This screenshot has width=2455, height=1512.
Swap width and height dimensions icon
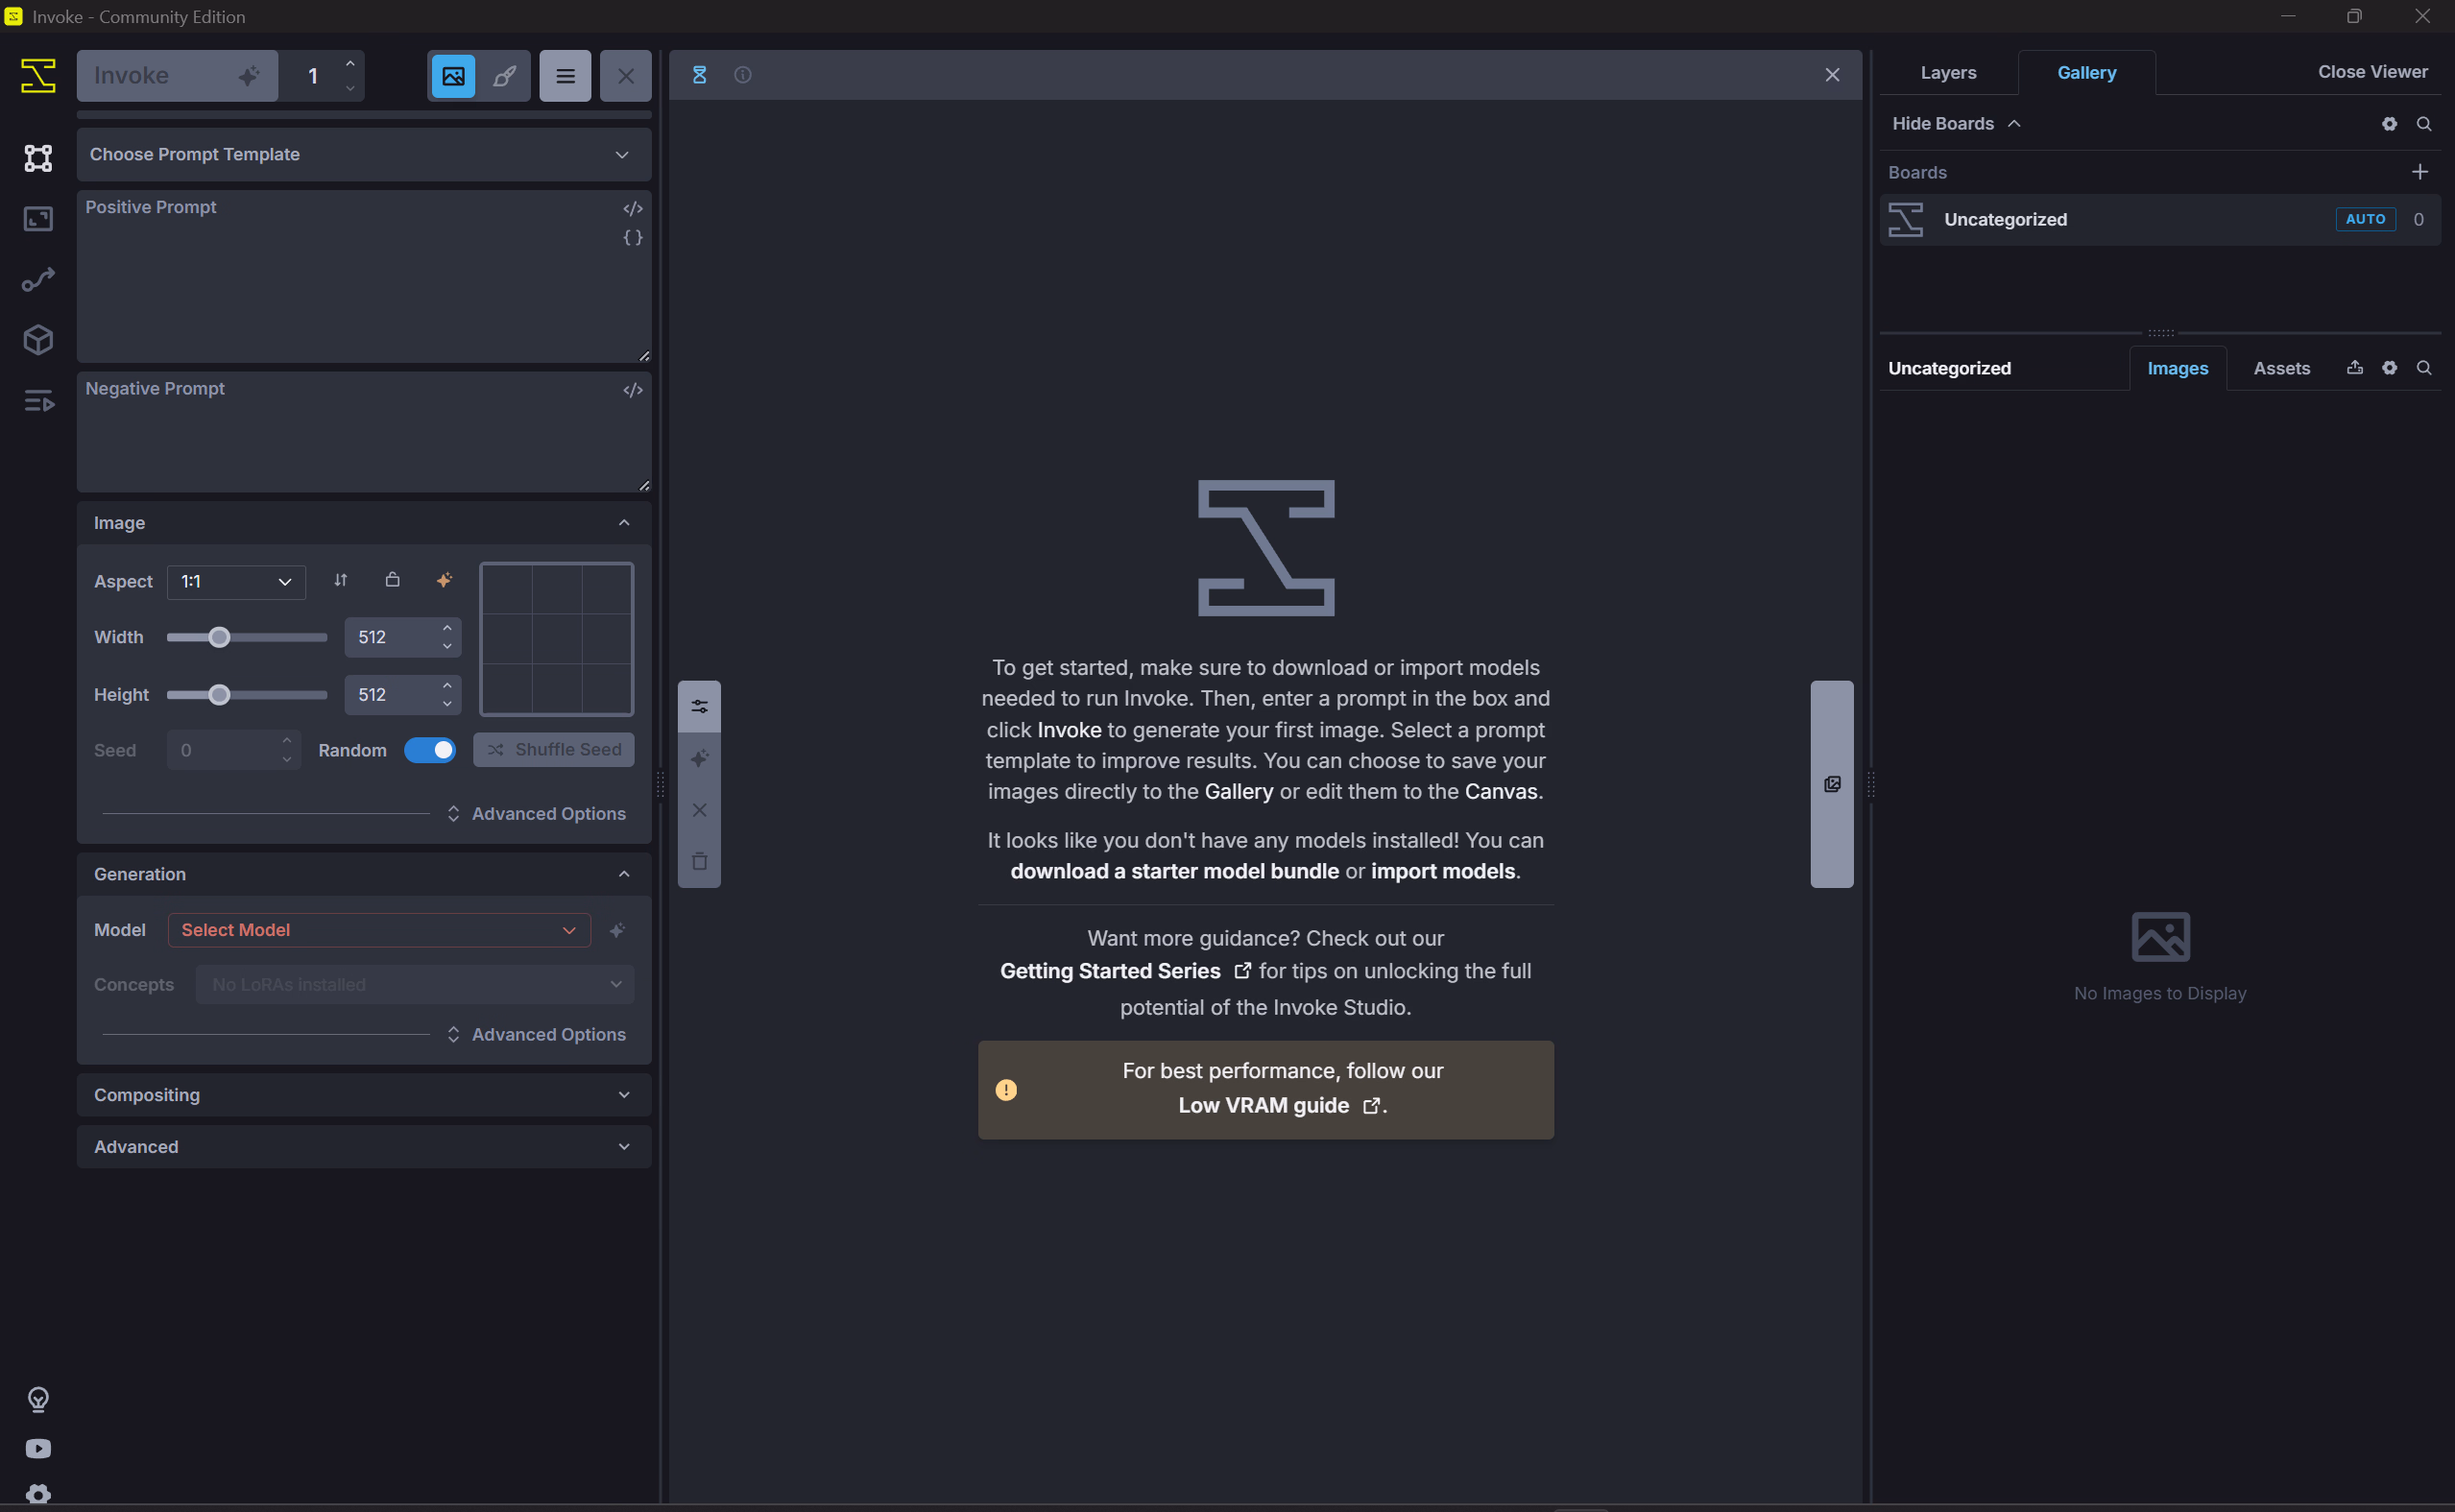tap(341, 580)
